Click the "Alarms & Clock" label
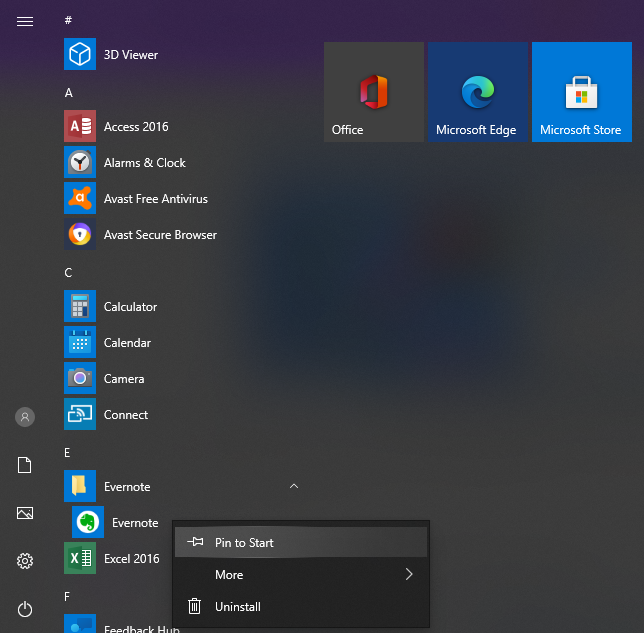 [x=145, y=163]
